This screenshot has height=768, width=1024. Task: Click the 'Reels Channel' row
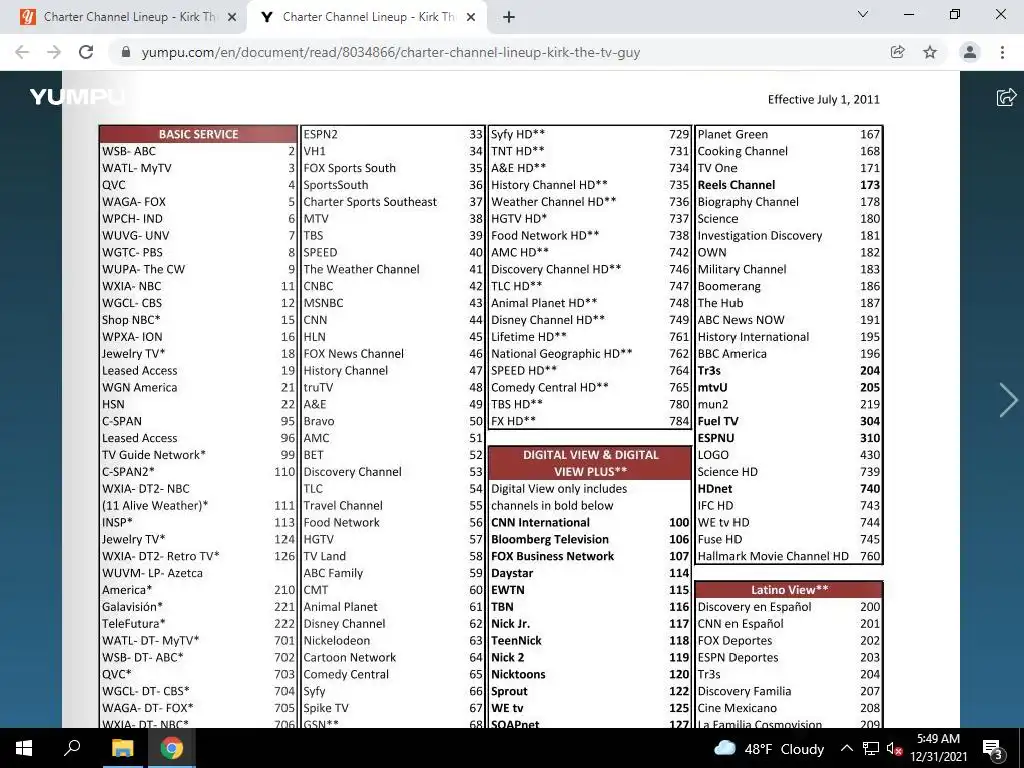pyautogui.click(x=789, y=185)
